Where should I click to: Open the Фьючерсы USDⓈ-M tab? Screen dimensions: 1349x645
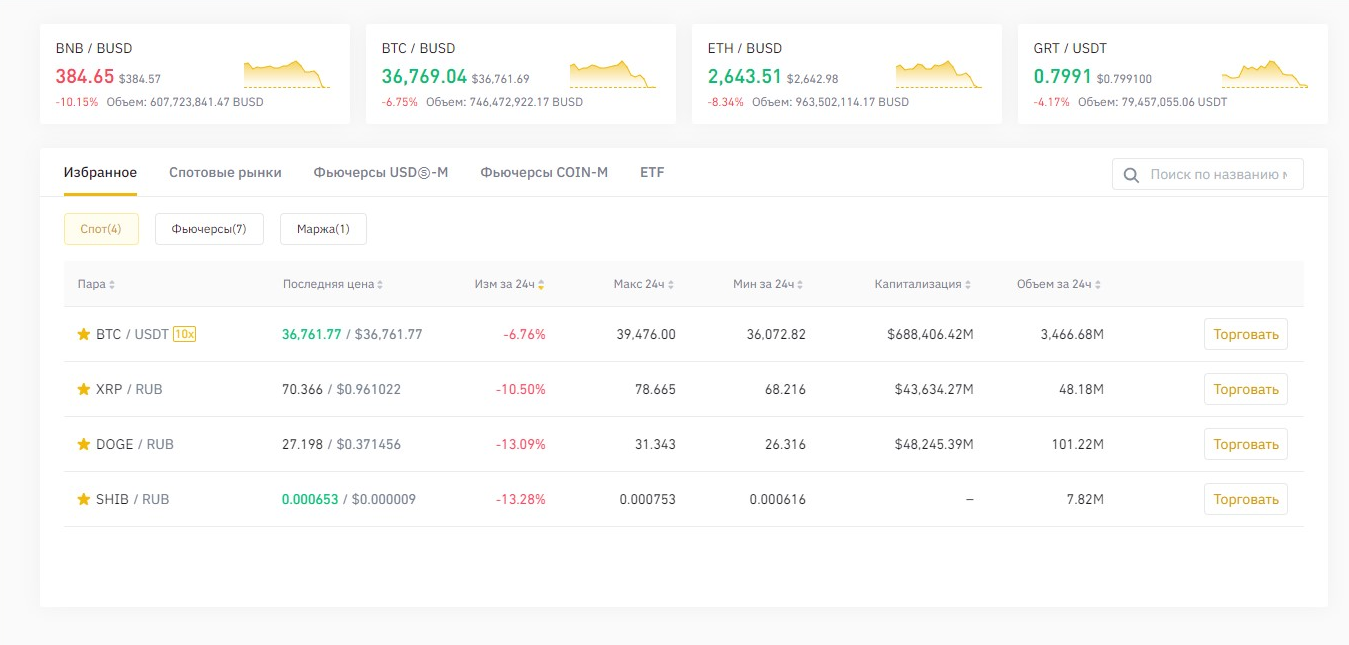[381, 172]
